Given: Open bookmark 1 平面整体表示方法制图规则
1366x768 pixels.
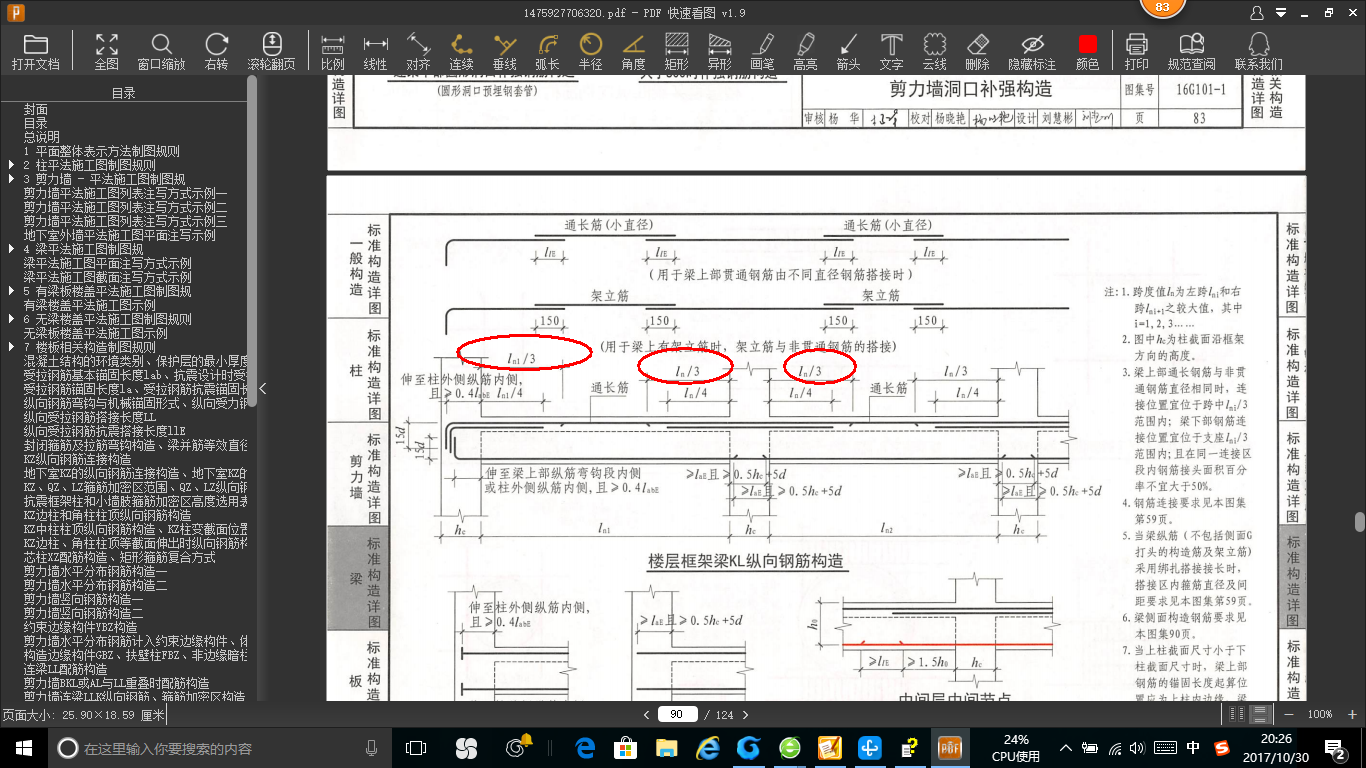Looking at the screenshot, I should point(102,151).
